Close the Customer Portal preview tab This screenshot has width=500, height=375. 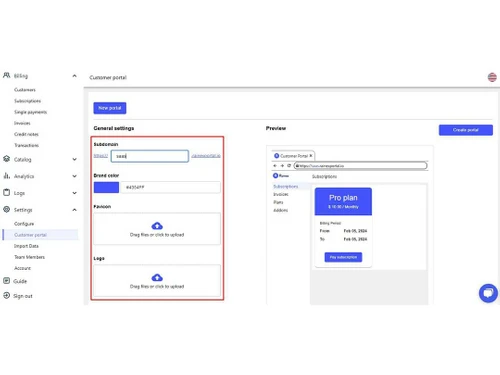pyautogui.click(x=311, y=156)
